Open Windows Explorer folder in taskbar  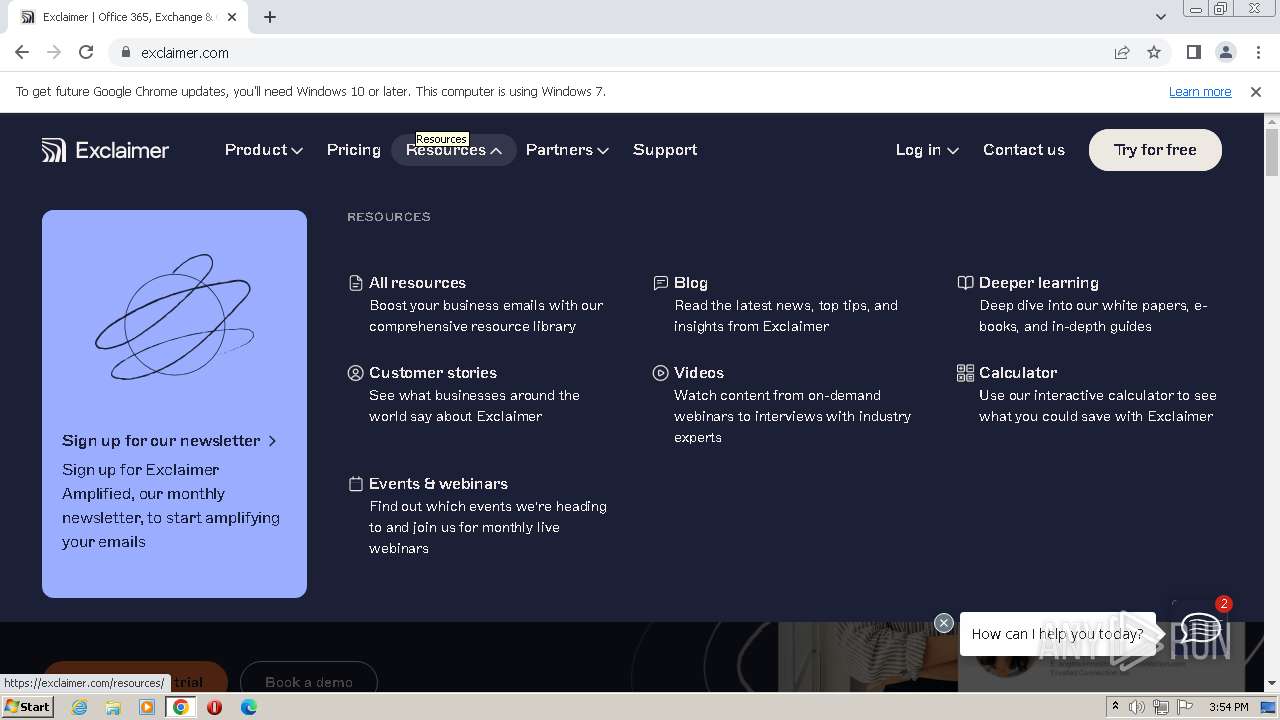113,707
